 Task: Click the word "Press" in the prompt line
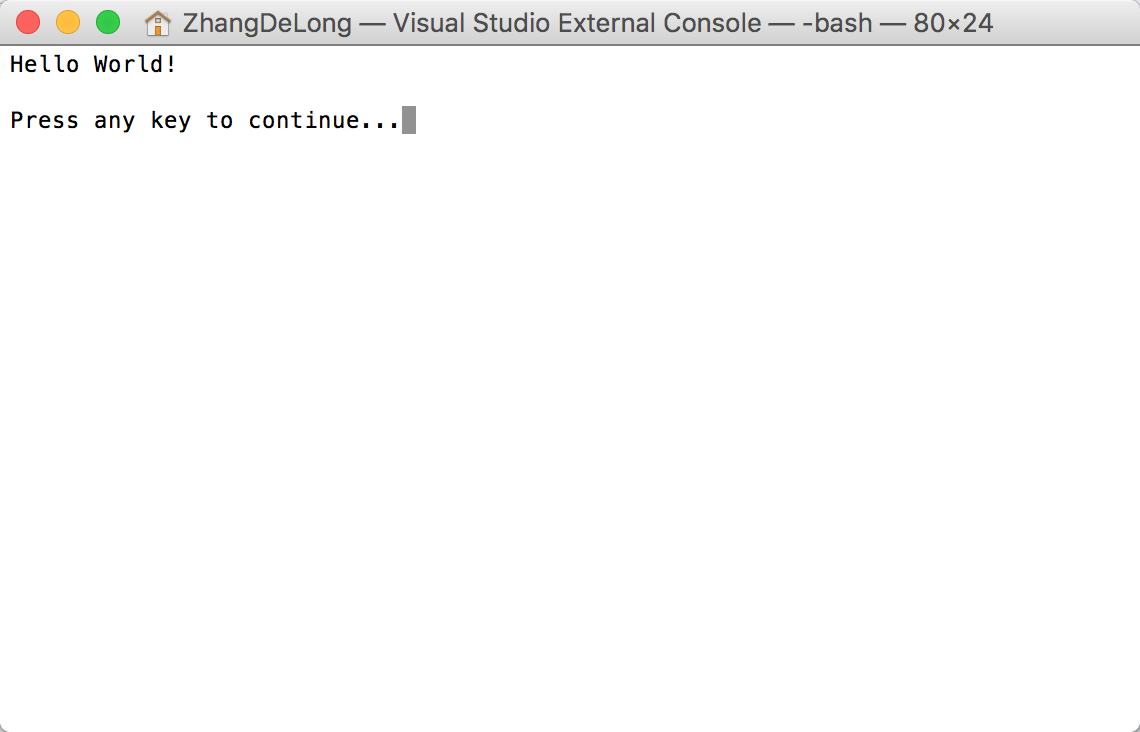[x=44, y=120]
